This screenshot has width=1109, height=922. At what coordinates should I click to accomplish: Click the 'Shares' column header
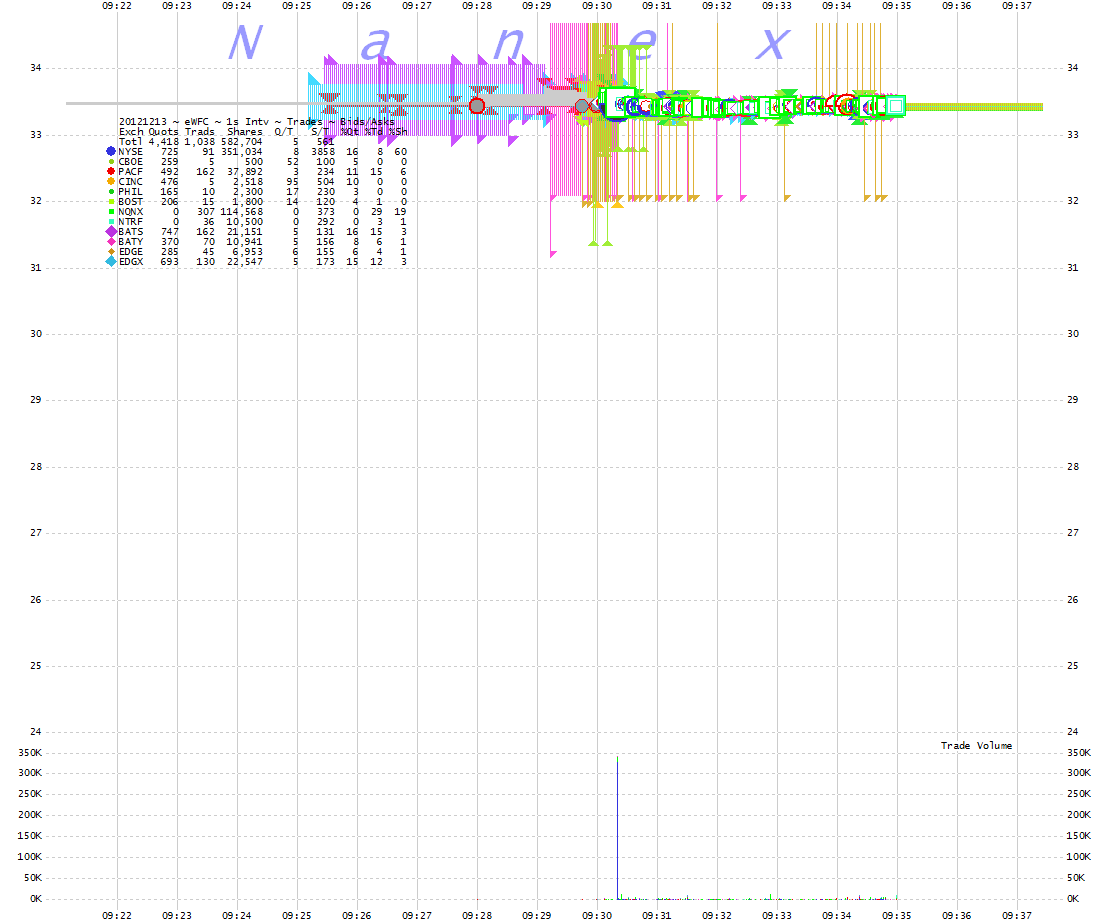coord(245,132)
